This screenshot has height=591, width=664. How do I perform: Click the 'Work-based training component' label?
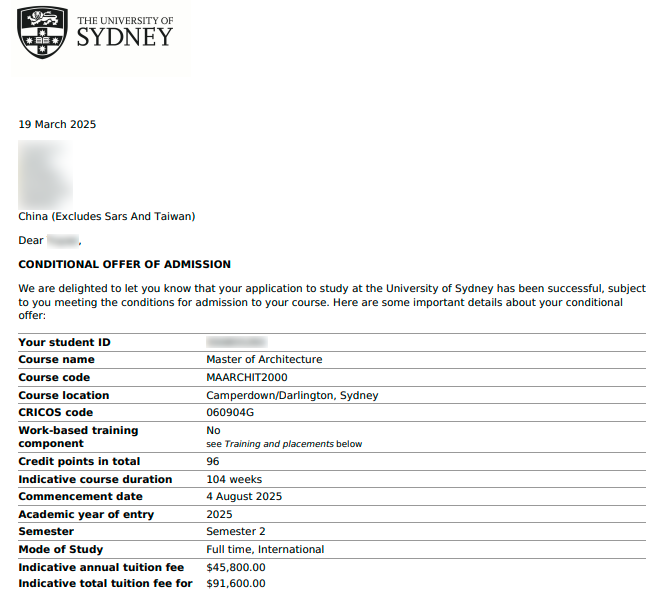click(78, 437)
